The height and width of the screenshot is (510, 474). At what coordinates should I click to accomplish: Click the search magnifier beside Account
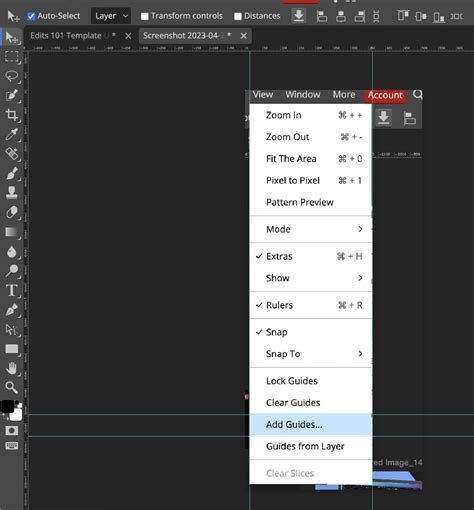coord(418,95)
